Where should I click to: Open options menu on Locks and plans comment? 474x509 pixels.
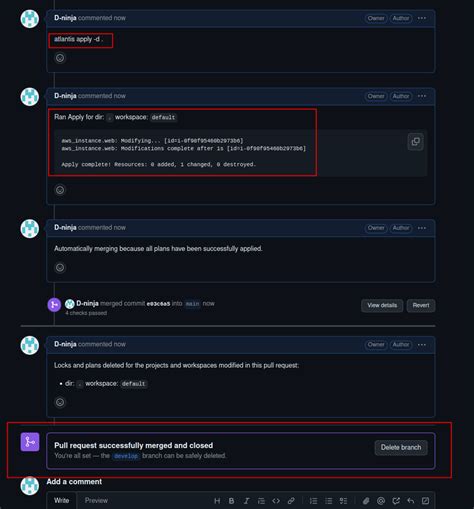pos(422,344)
